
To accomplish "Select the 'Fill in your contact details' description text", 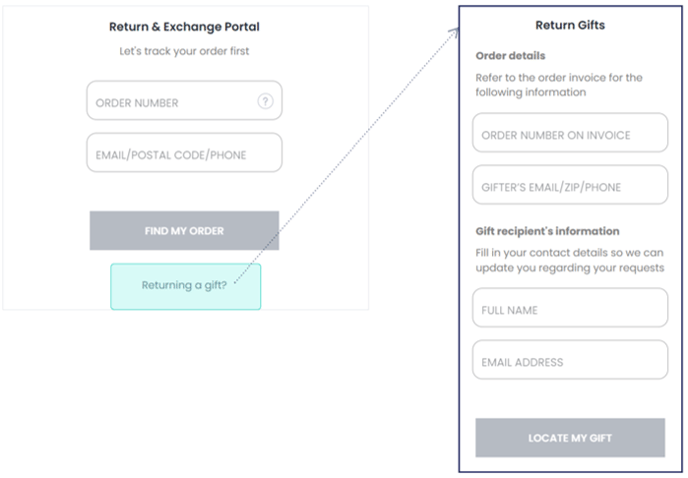I will 570,260.
